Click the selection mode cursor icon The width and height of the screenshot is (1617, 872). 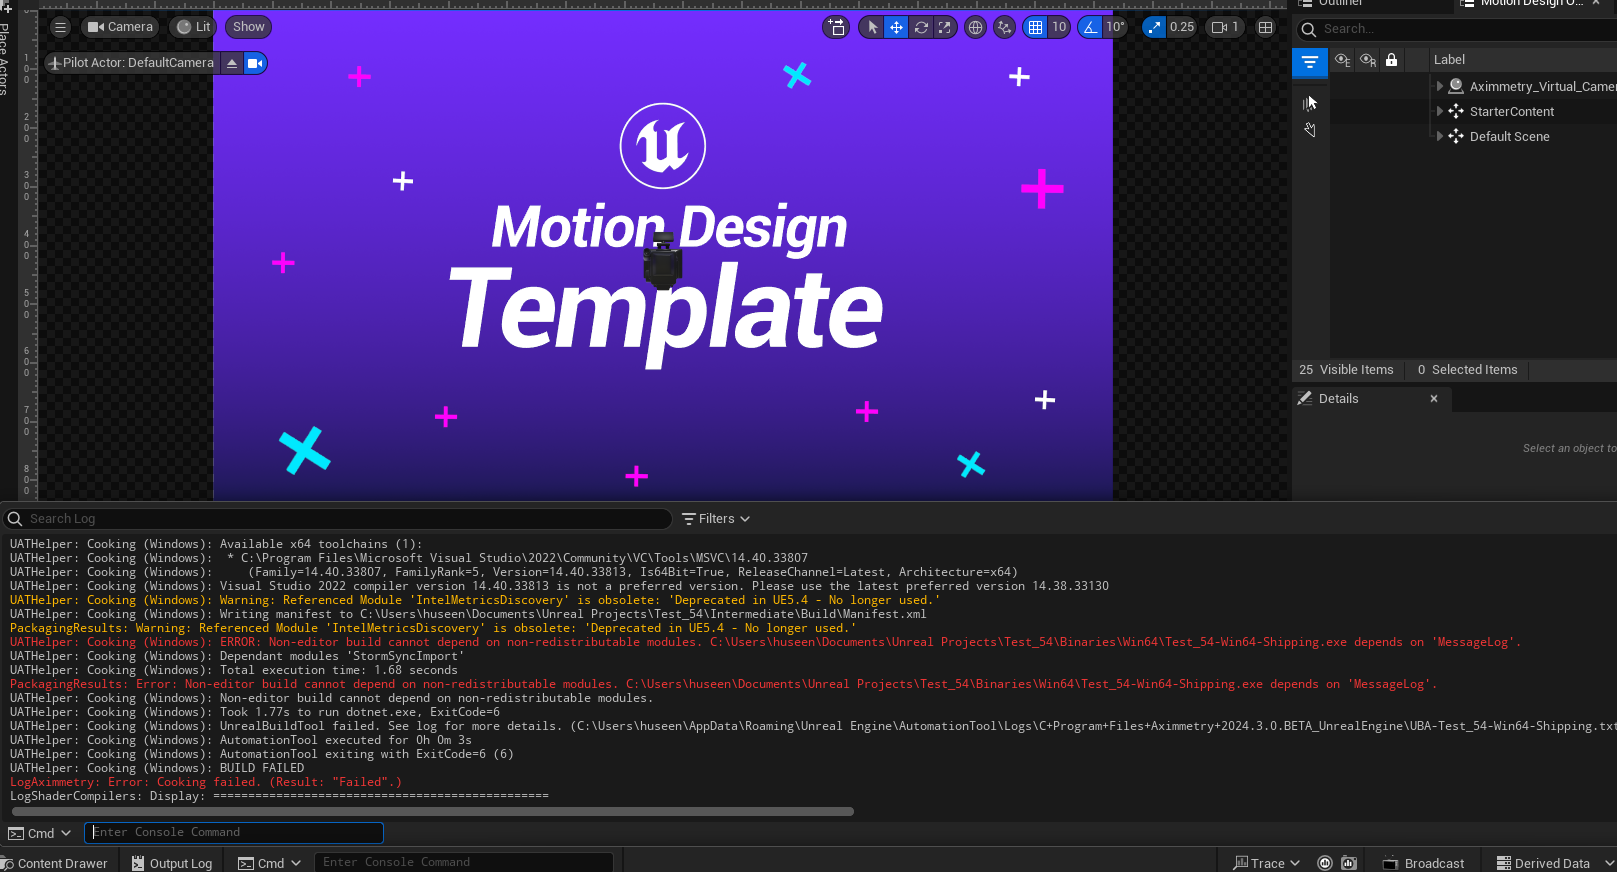click(1310, 102)
